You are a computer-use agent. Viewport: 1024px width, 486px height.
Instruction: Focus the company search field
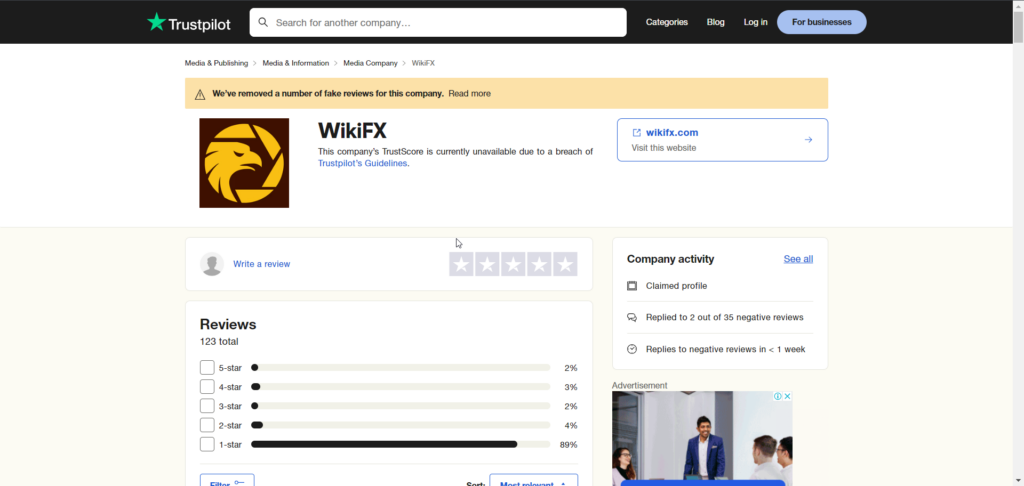pos(438,22)
